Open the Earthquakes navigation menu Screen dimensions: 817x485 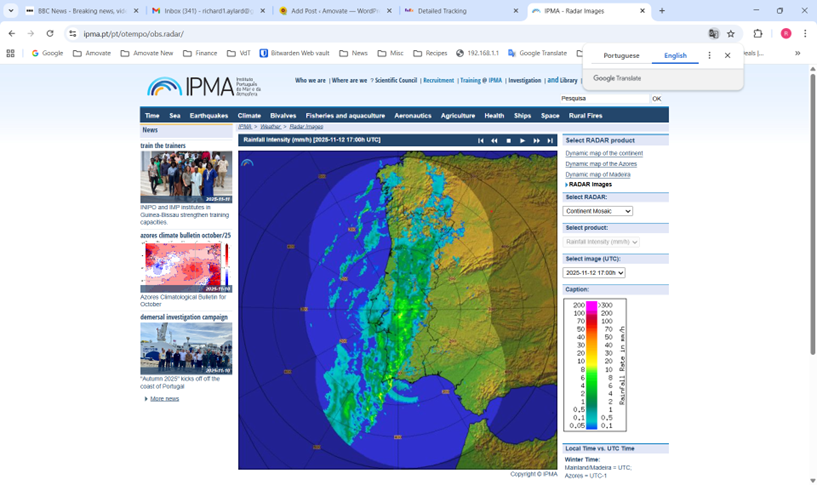click(x=209, y=116)
